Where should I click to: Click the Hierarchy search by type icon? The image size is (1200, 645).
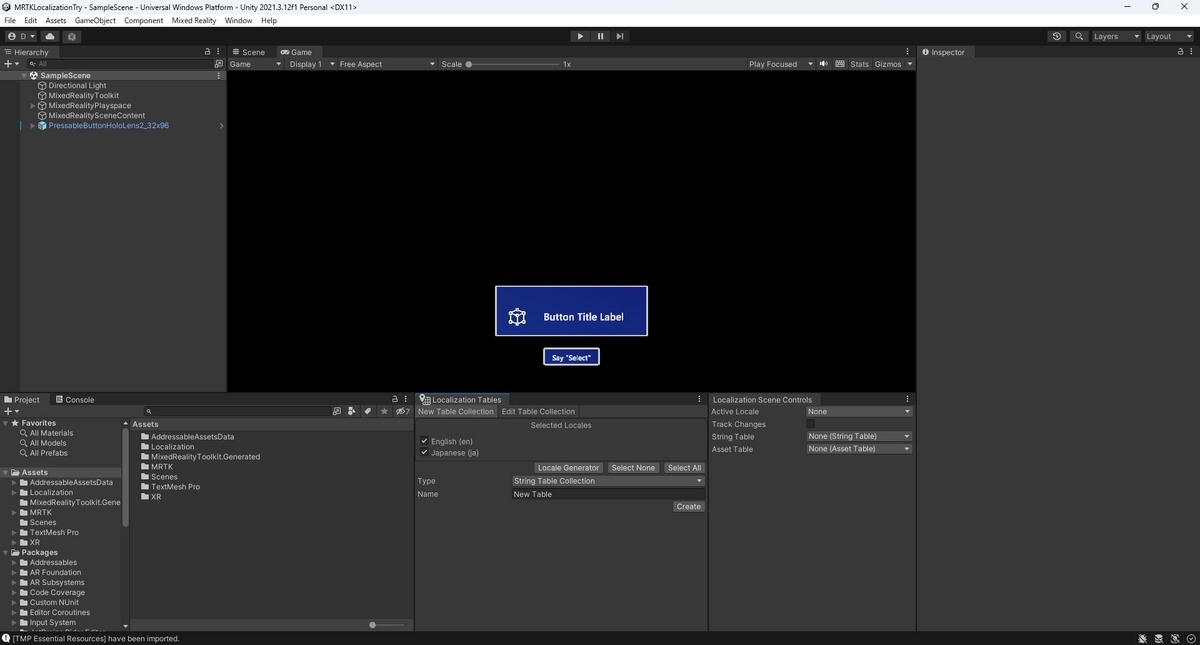click(x=218, y=63)
